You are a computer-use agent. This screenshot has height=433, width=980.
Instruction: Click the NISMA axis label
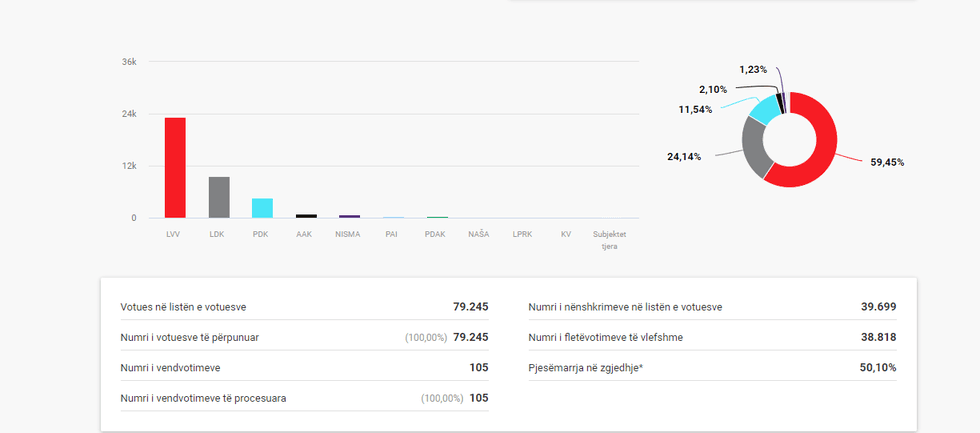point(348,234)
